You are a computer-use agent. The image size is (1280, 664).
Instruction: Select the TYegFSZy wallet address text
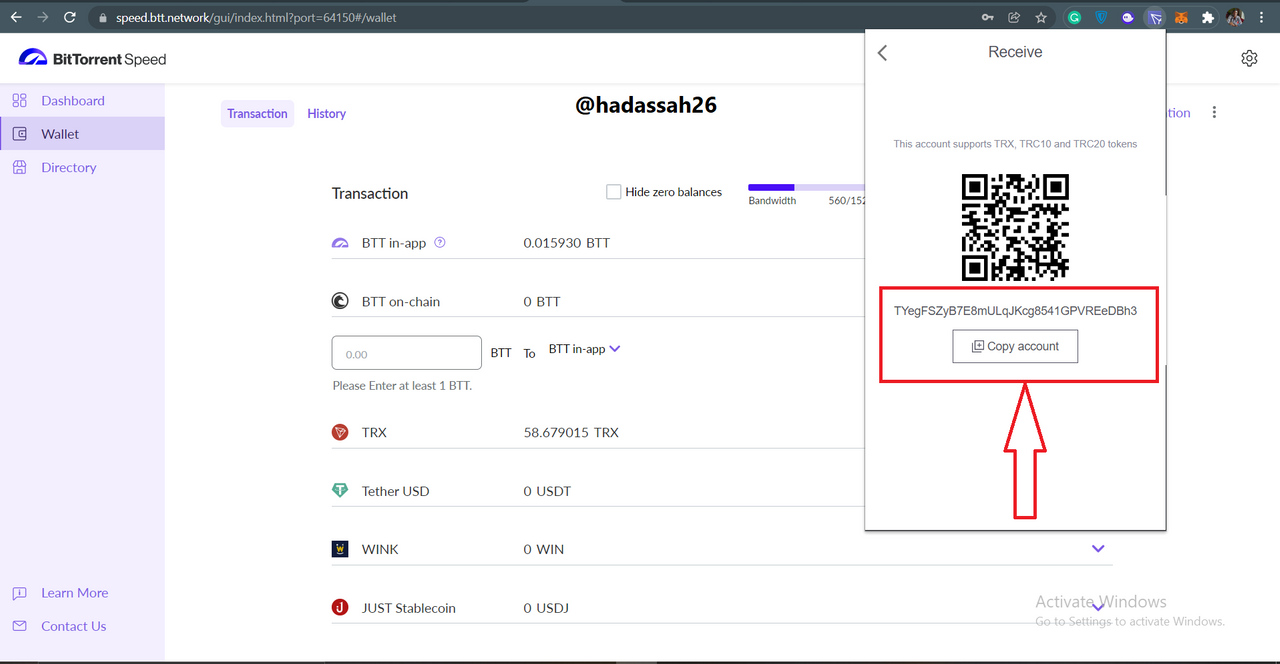(x=1015, y=311)
